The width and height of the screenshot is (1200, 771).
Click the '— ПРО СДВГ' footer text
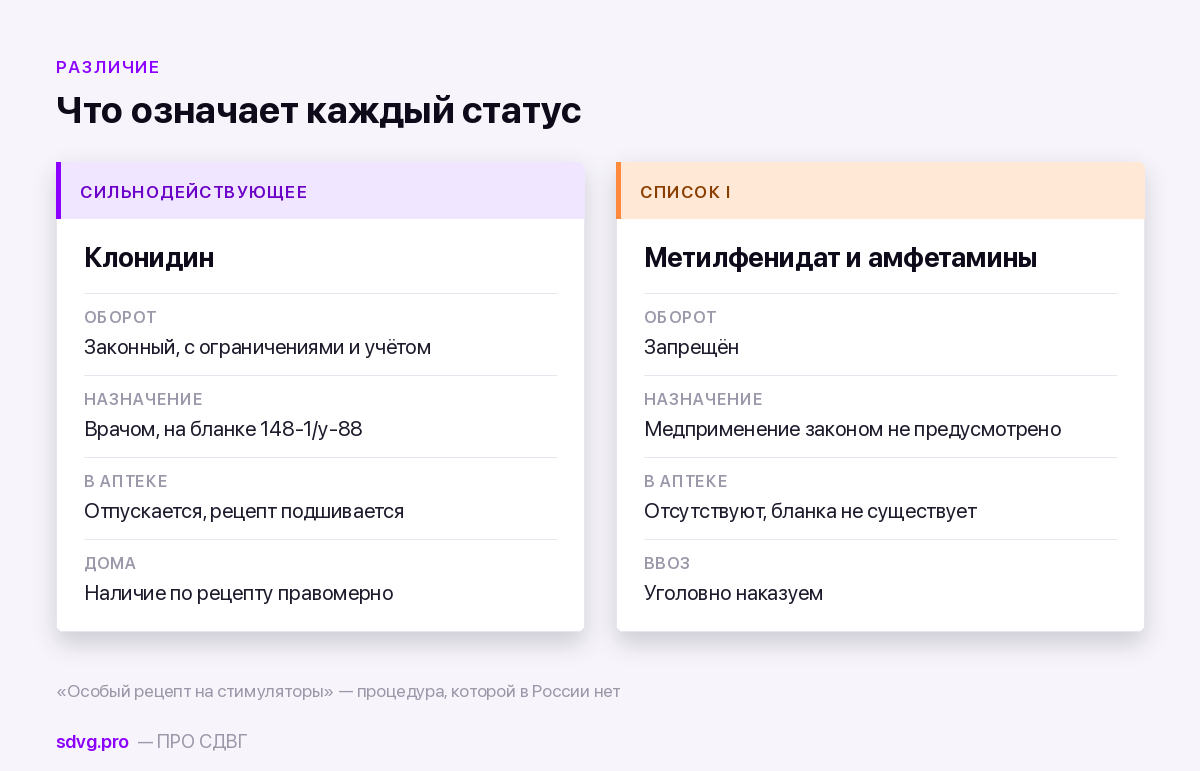pos(192,742)
